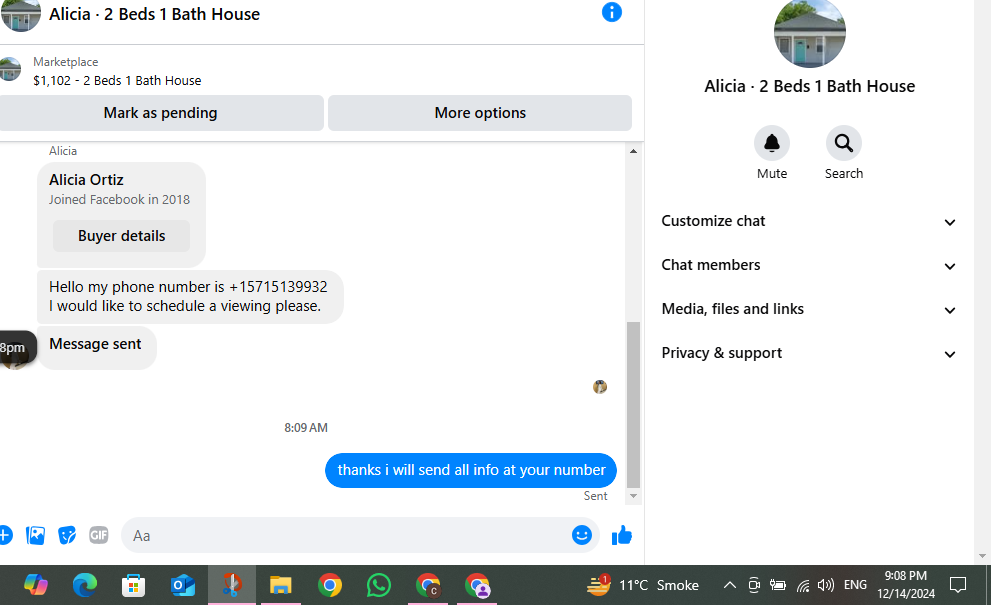Click the Aa message input field
Image resolution: width=991 pixels, height=605 pixels.
point(346,535)
